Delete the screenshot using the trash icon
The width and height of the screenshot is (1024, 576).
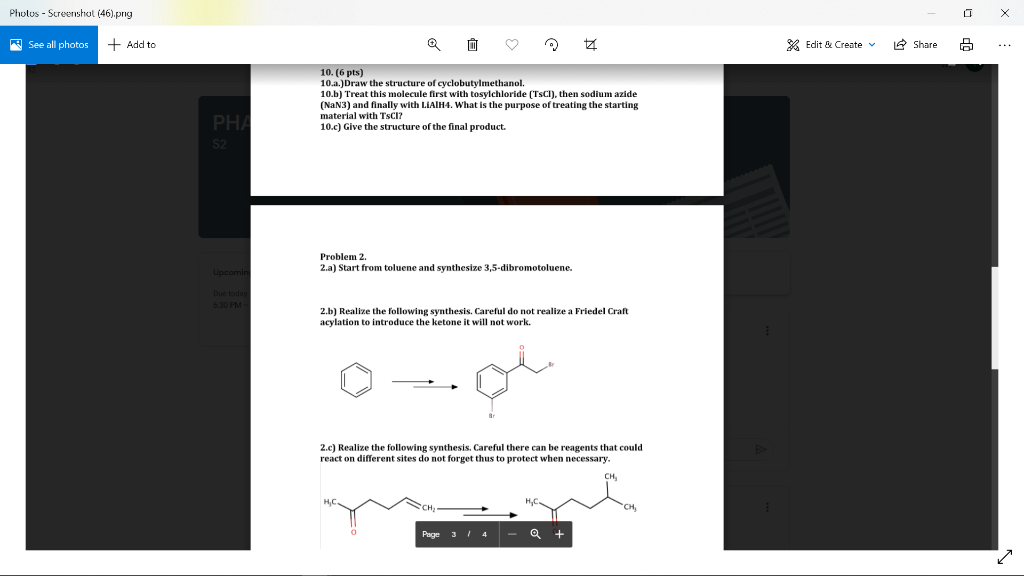tap(471, 44)
